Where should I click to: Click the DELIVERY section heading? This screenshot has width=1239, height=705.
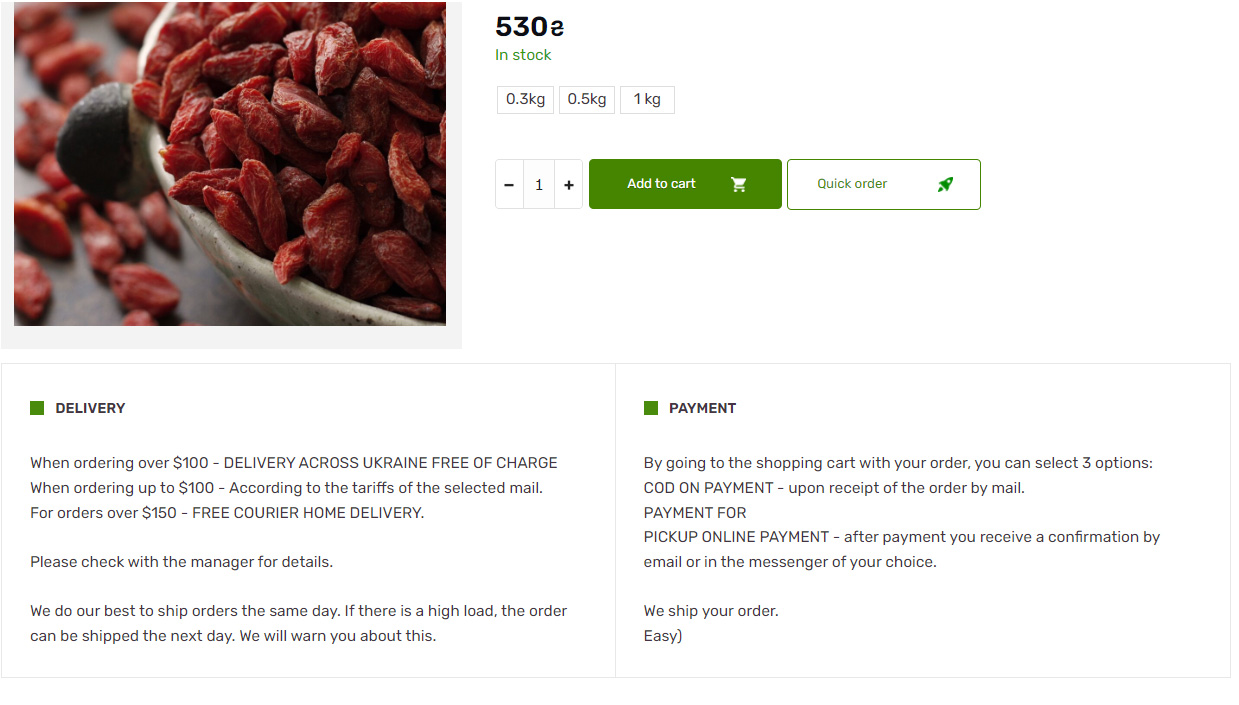coord(90,408)
